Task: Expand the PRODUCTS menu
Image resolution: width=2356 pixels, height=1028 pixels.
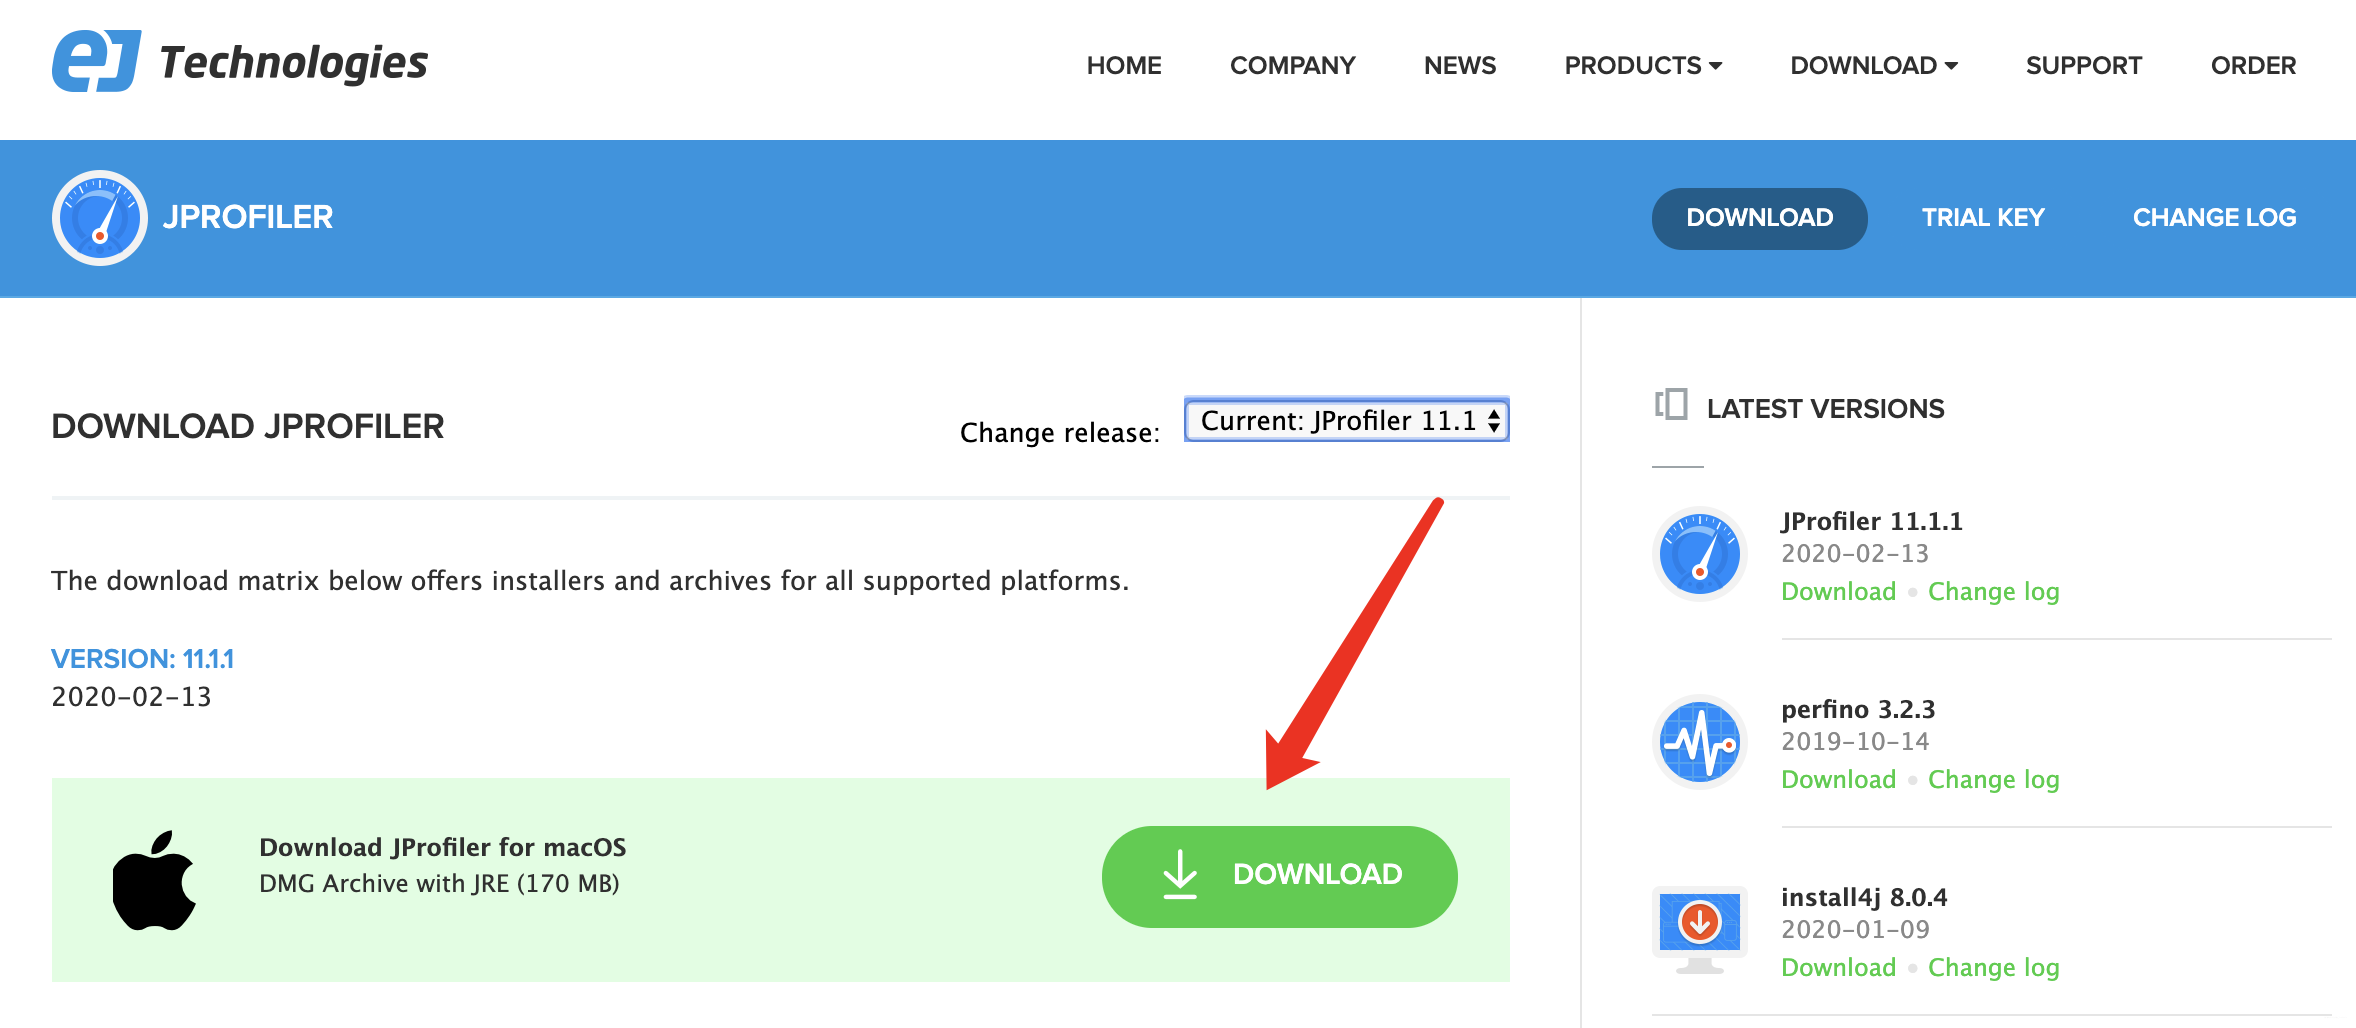Action: (1643, 65)
